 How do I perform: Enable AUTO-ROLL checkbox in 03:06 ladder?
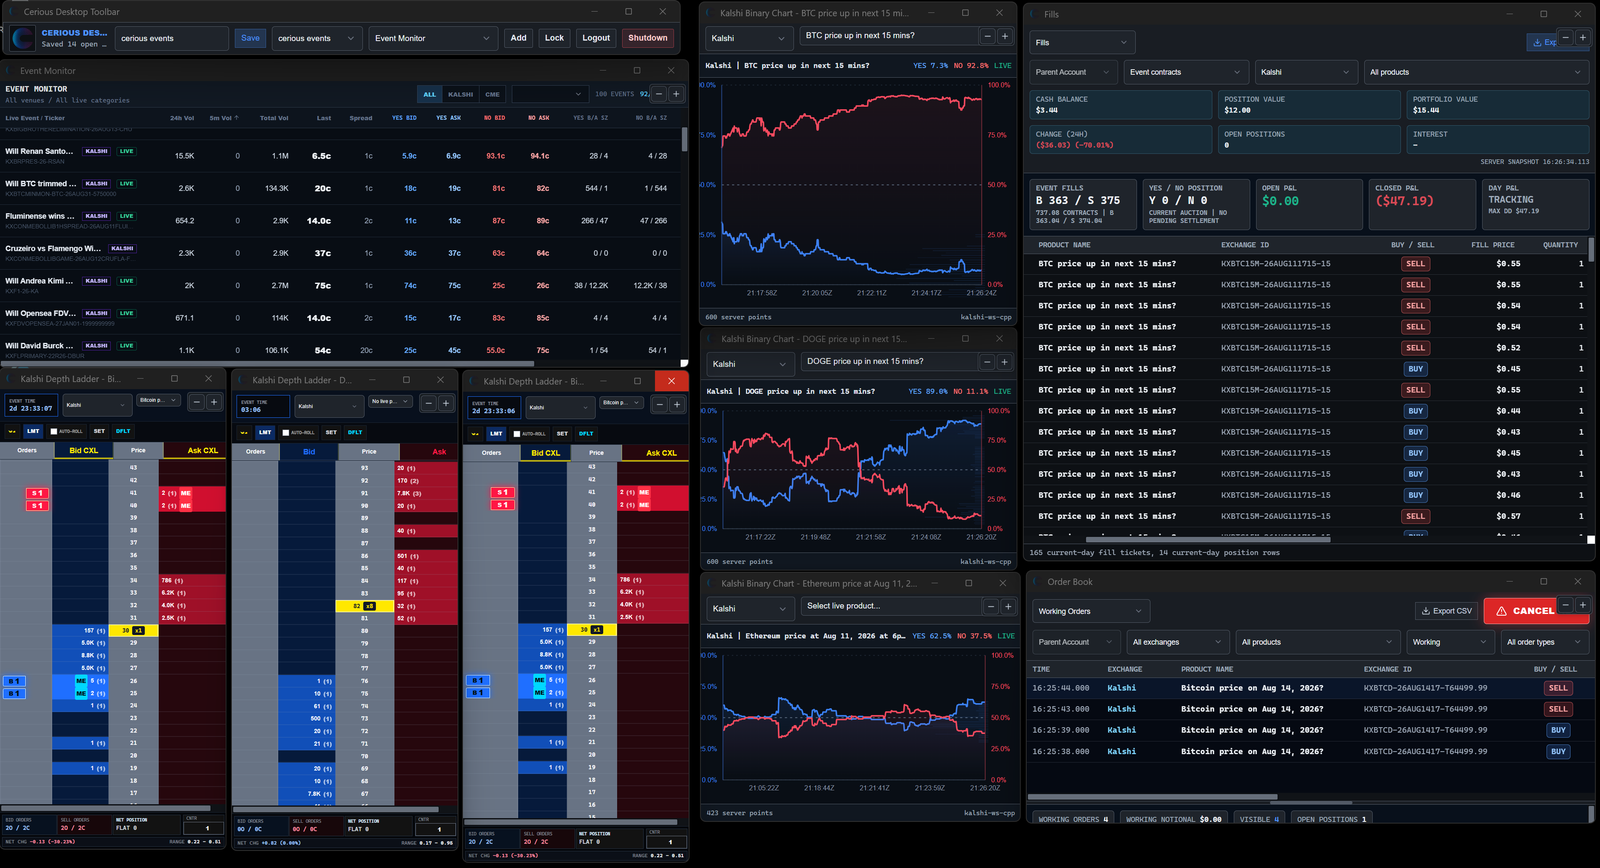pos(286,433)
